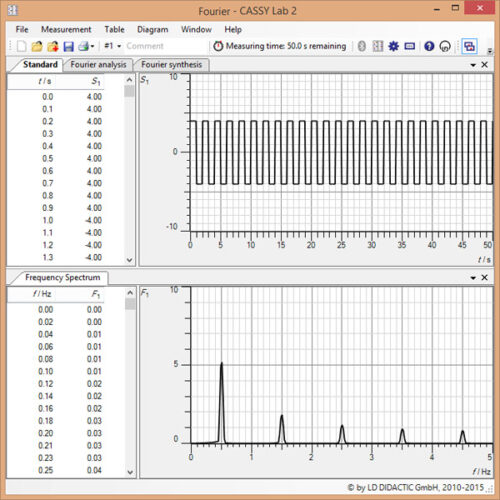Open the Standard diagram pane dropdown arrow
Image resolution: width=500 pixels, height=500 pixels.
pyautogui.click(x=473, y=65)
